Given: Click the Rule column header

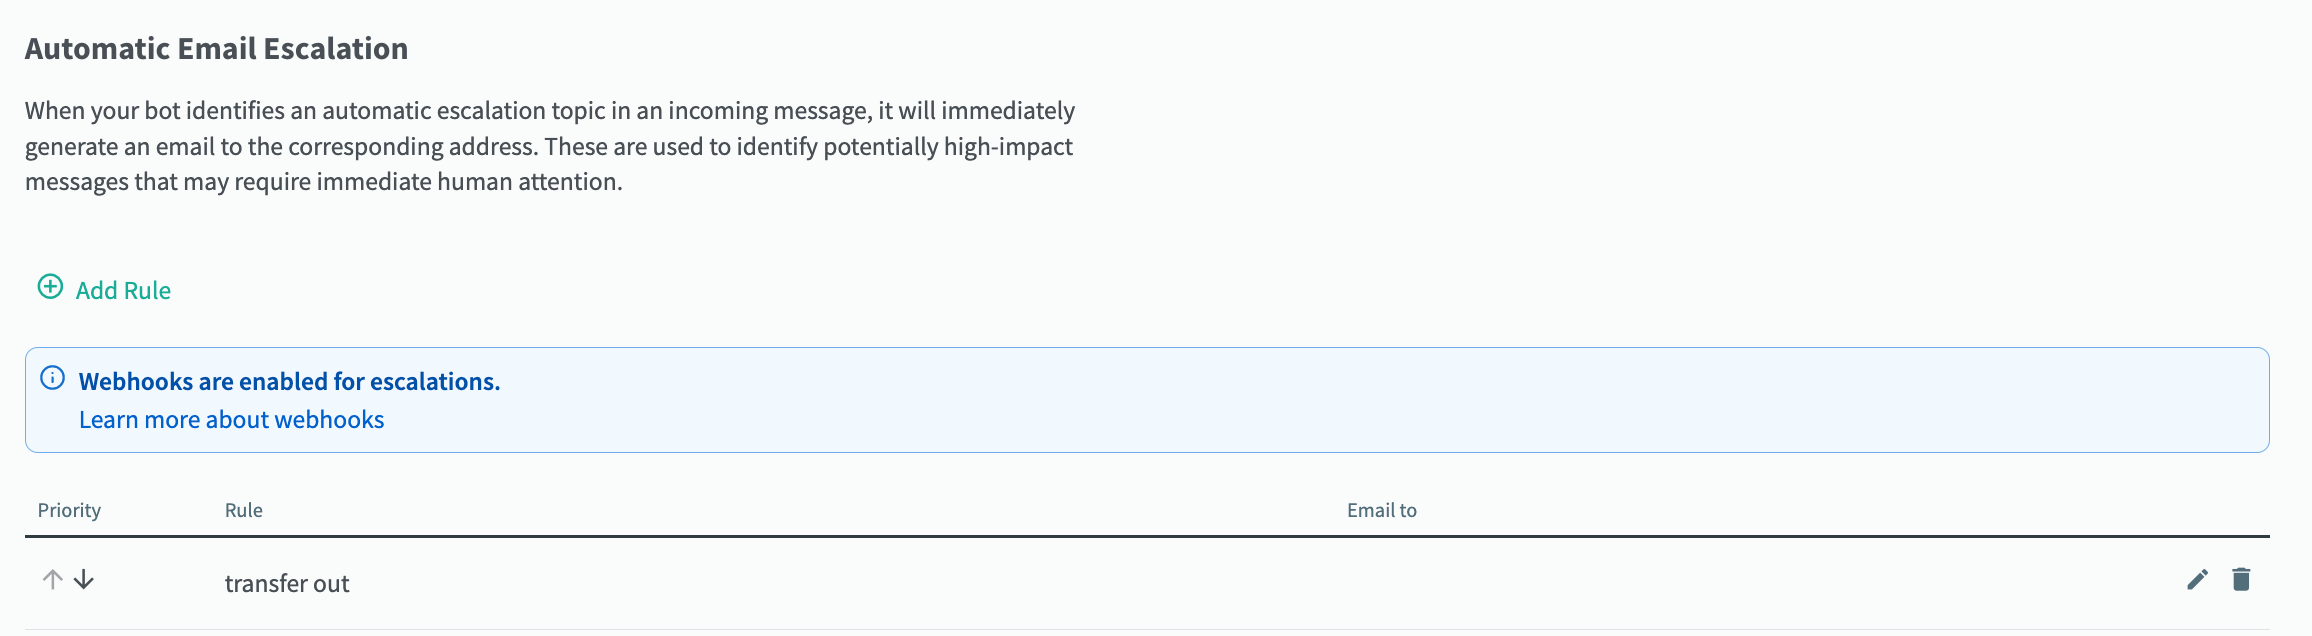Looking at the screenshot, I should 244,510.
